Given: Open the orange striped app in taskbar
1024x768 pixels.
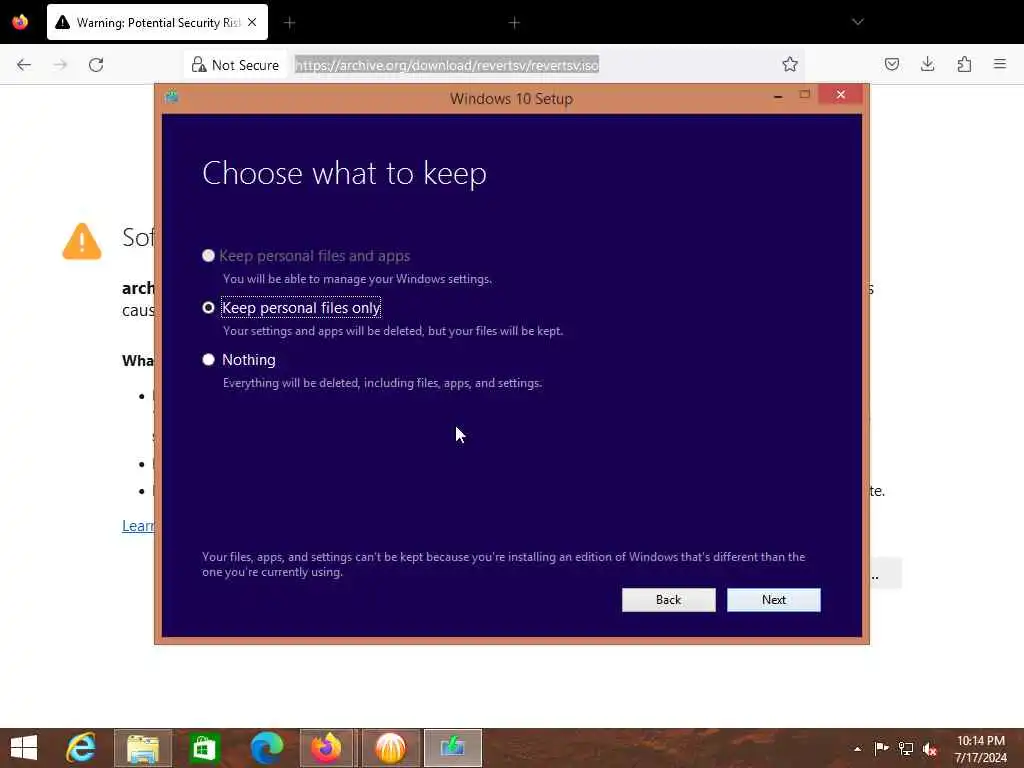Looking at the screenshot, I should (390, 748).
